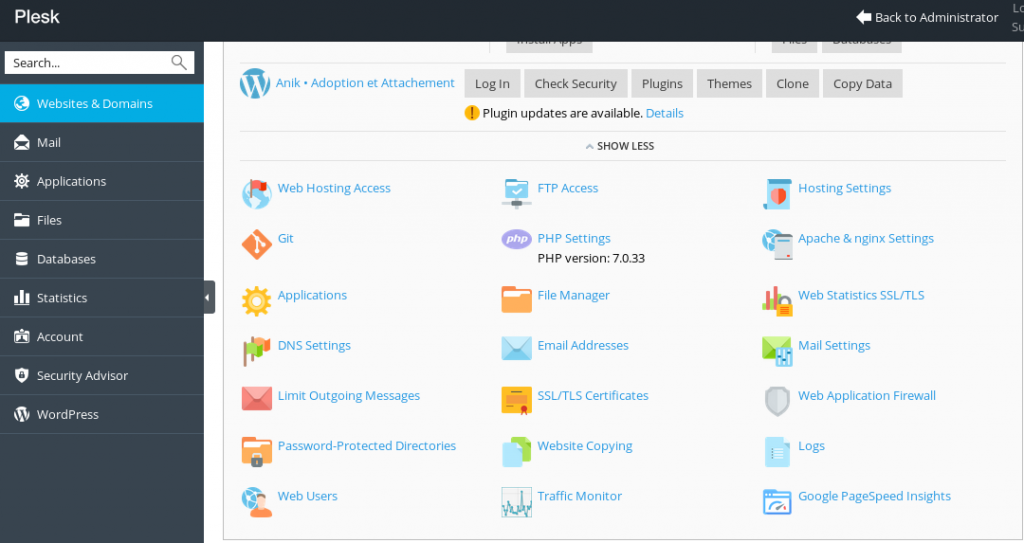Click the Check Security button

pyautogui.click(x=575, y=84)
